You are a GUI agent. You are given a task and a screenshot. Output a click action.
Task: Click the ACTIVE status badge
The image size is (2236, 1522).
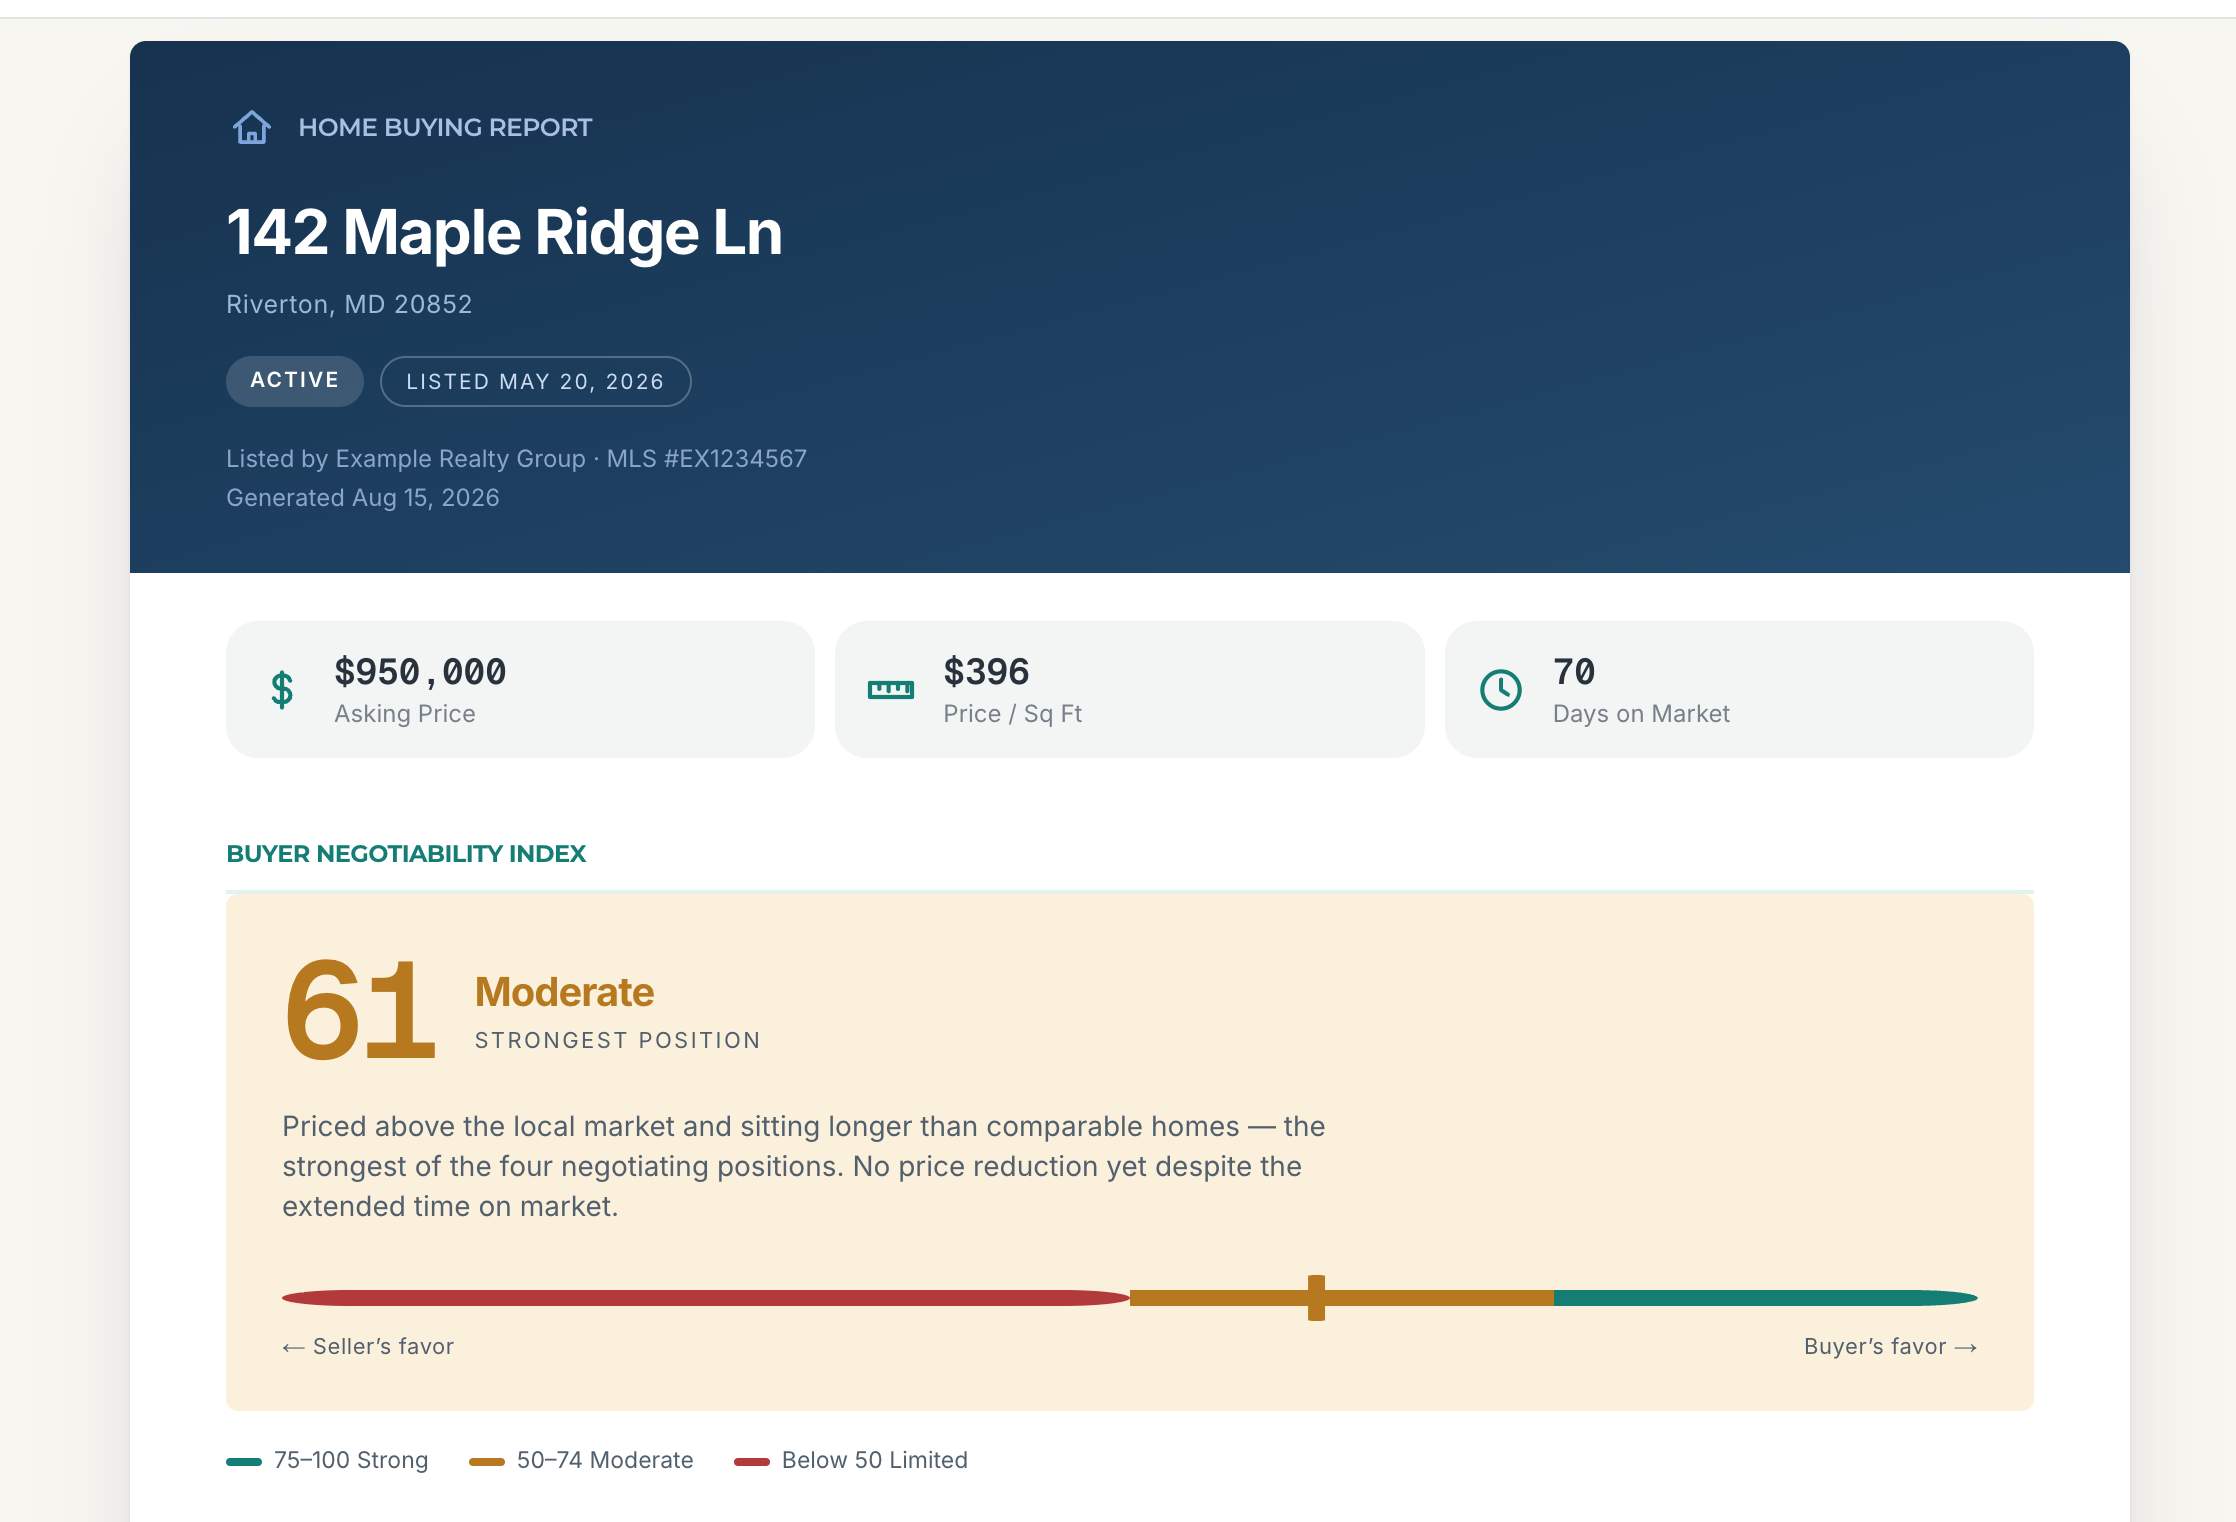click(x=295, y=381)
